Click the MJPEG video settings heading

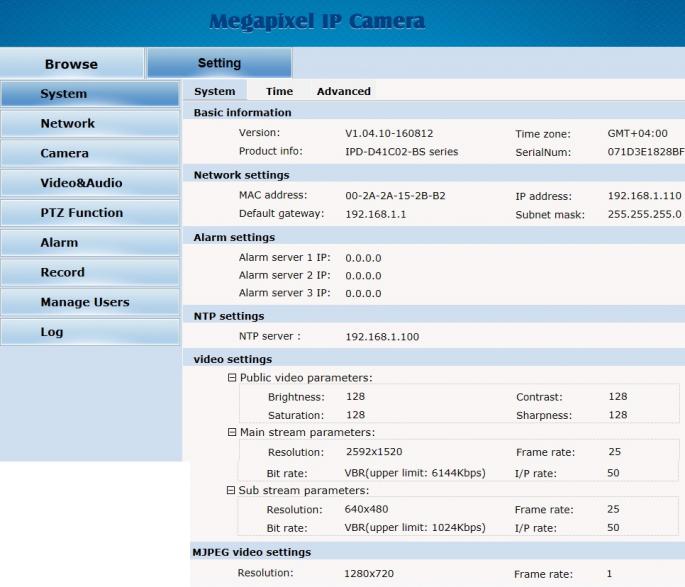252,552
